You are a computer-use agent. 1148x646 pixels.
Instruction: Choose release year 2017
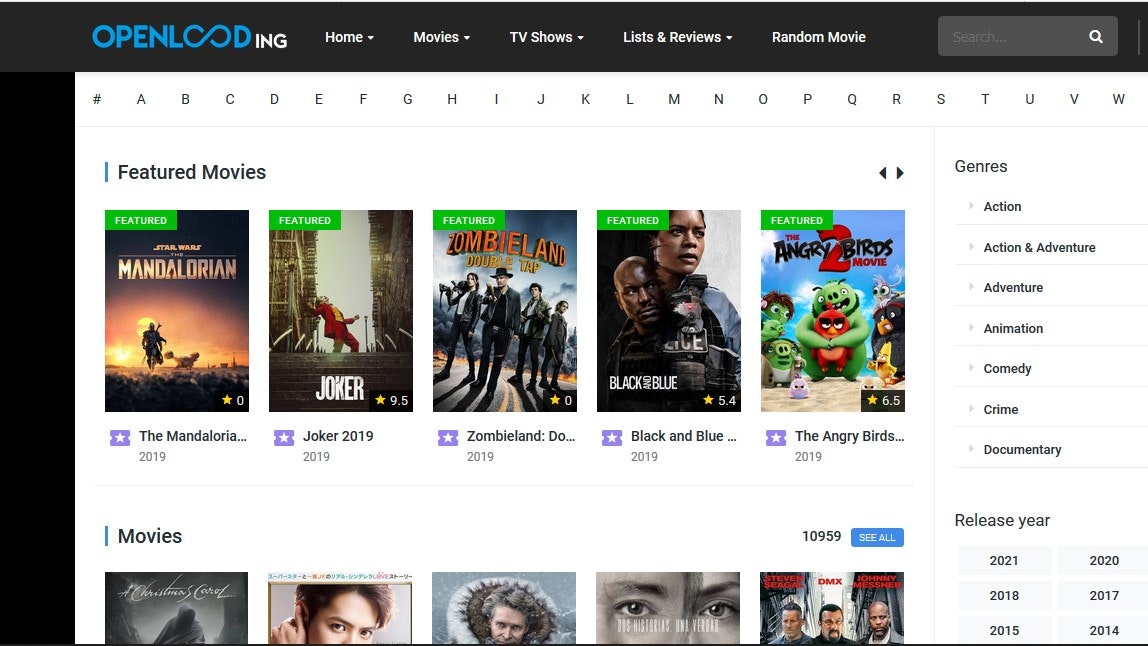tap(1103, 595)
